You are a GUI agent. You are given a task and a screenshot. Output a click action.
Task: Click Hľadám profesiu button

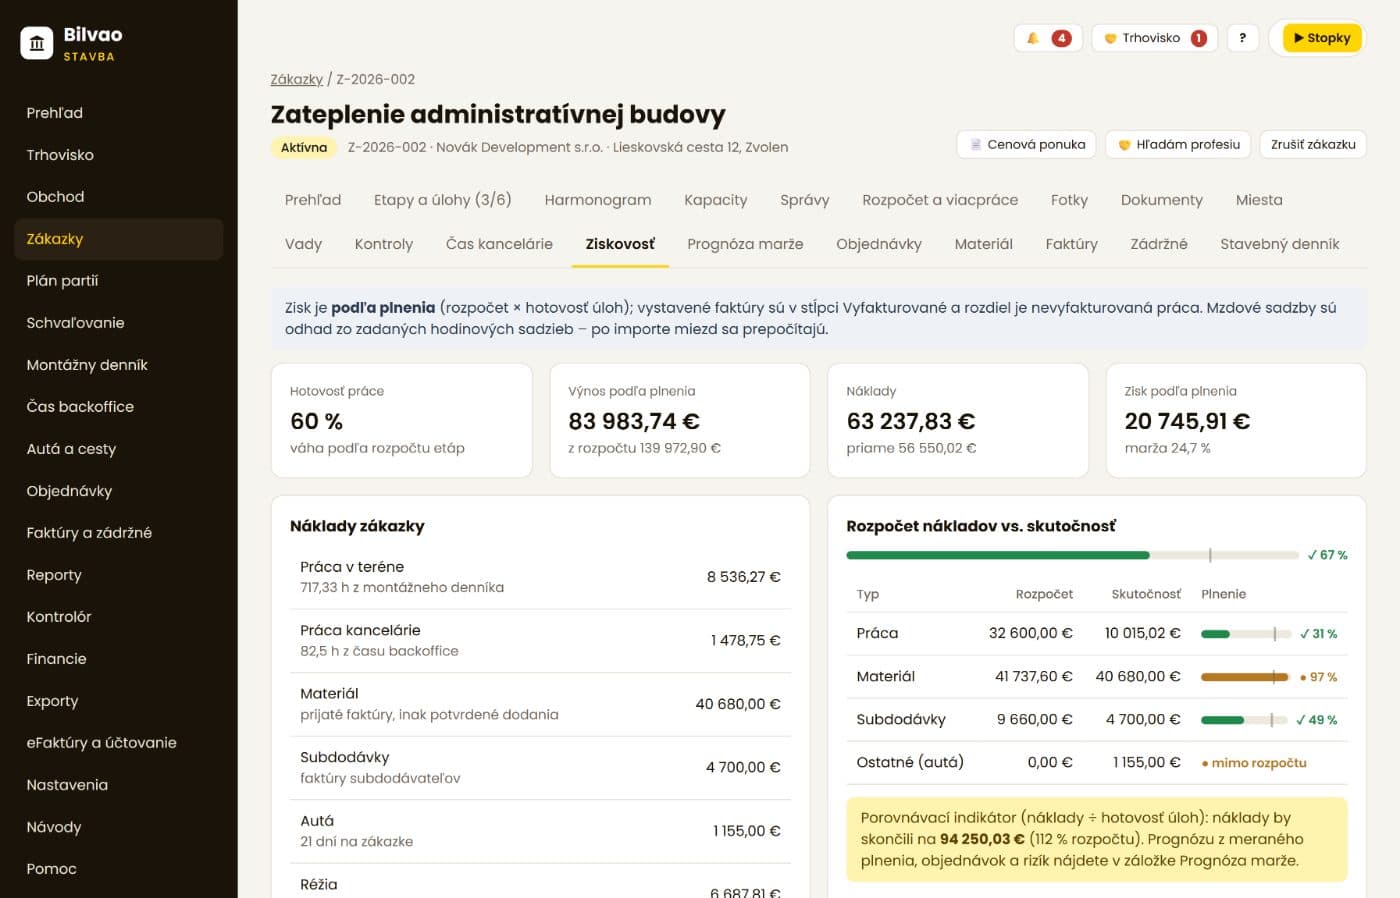pyautogui.click(x=1179, y=144)
